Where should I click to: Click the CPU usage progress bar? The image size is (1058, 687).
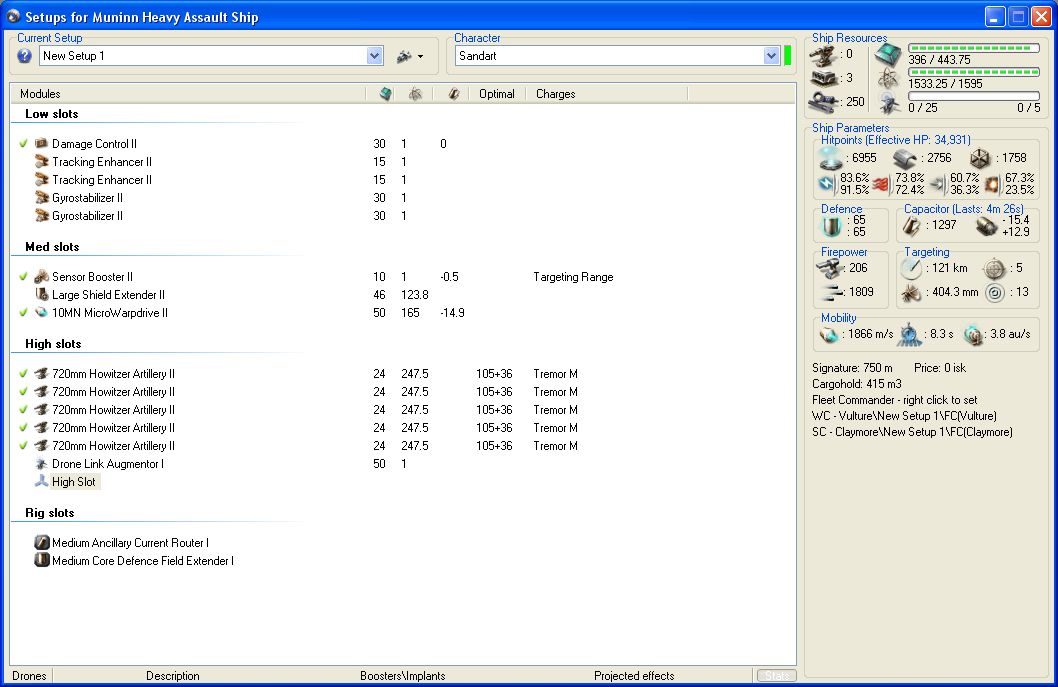click(974, 48)
